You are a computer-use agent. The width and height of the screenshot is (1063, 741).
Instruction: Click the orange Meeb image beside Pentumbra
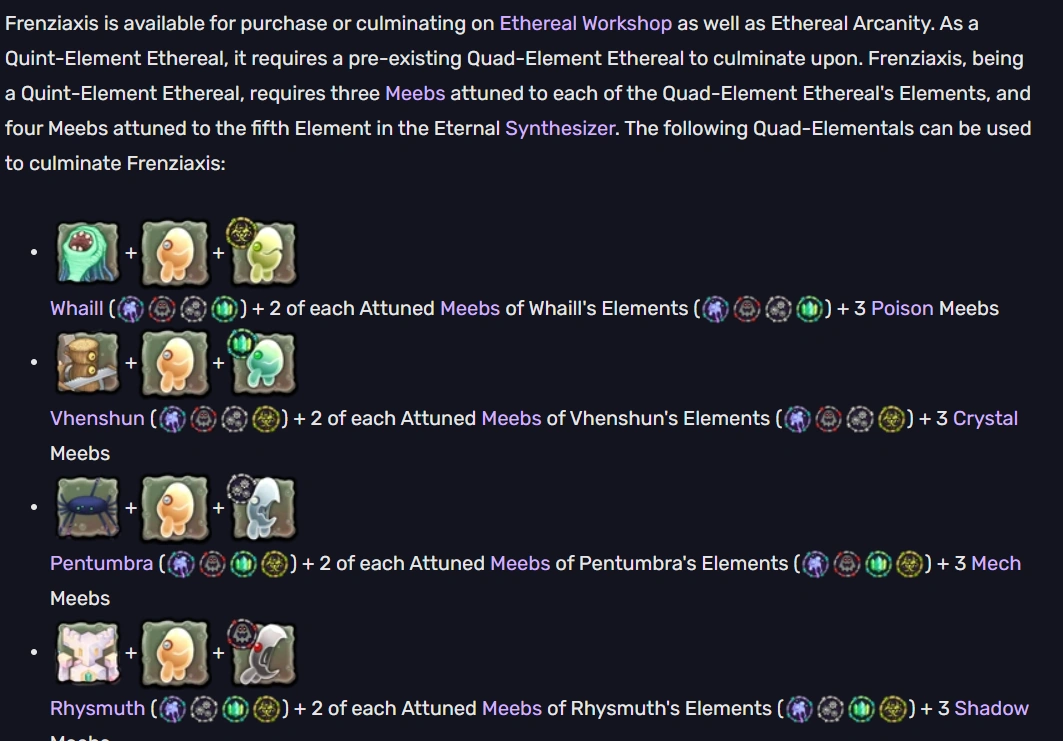[175, 508]
